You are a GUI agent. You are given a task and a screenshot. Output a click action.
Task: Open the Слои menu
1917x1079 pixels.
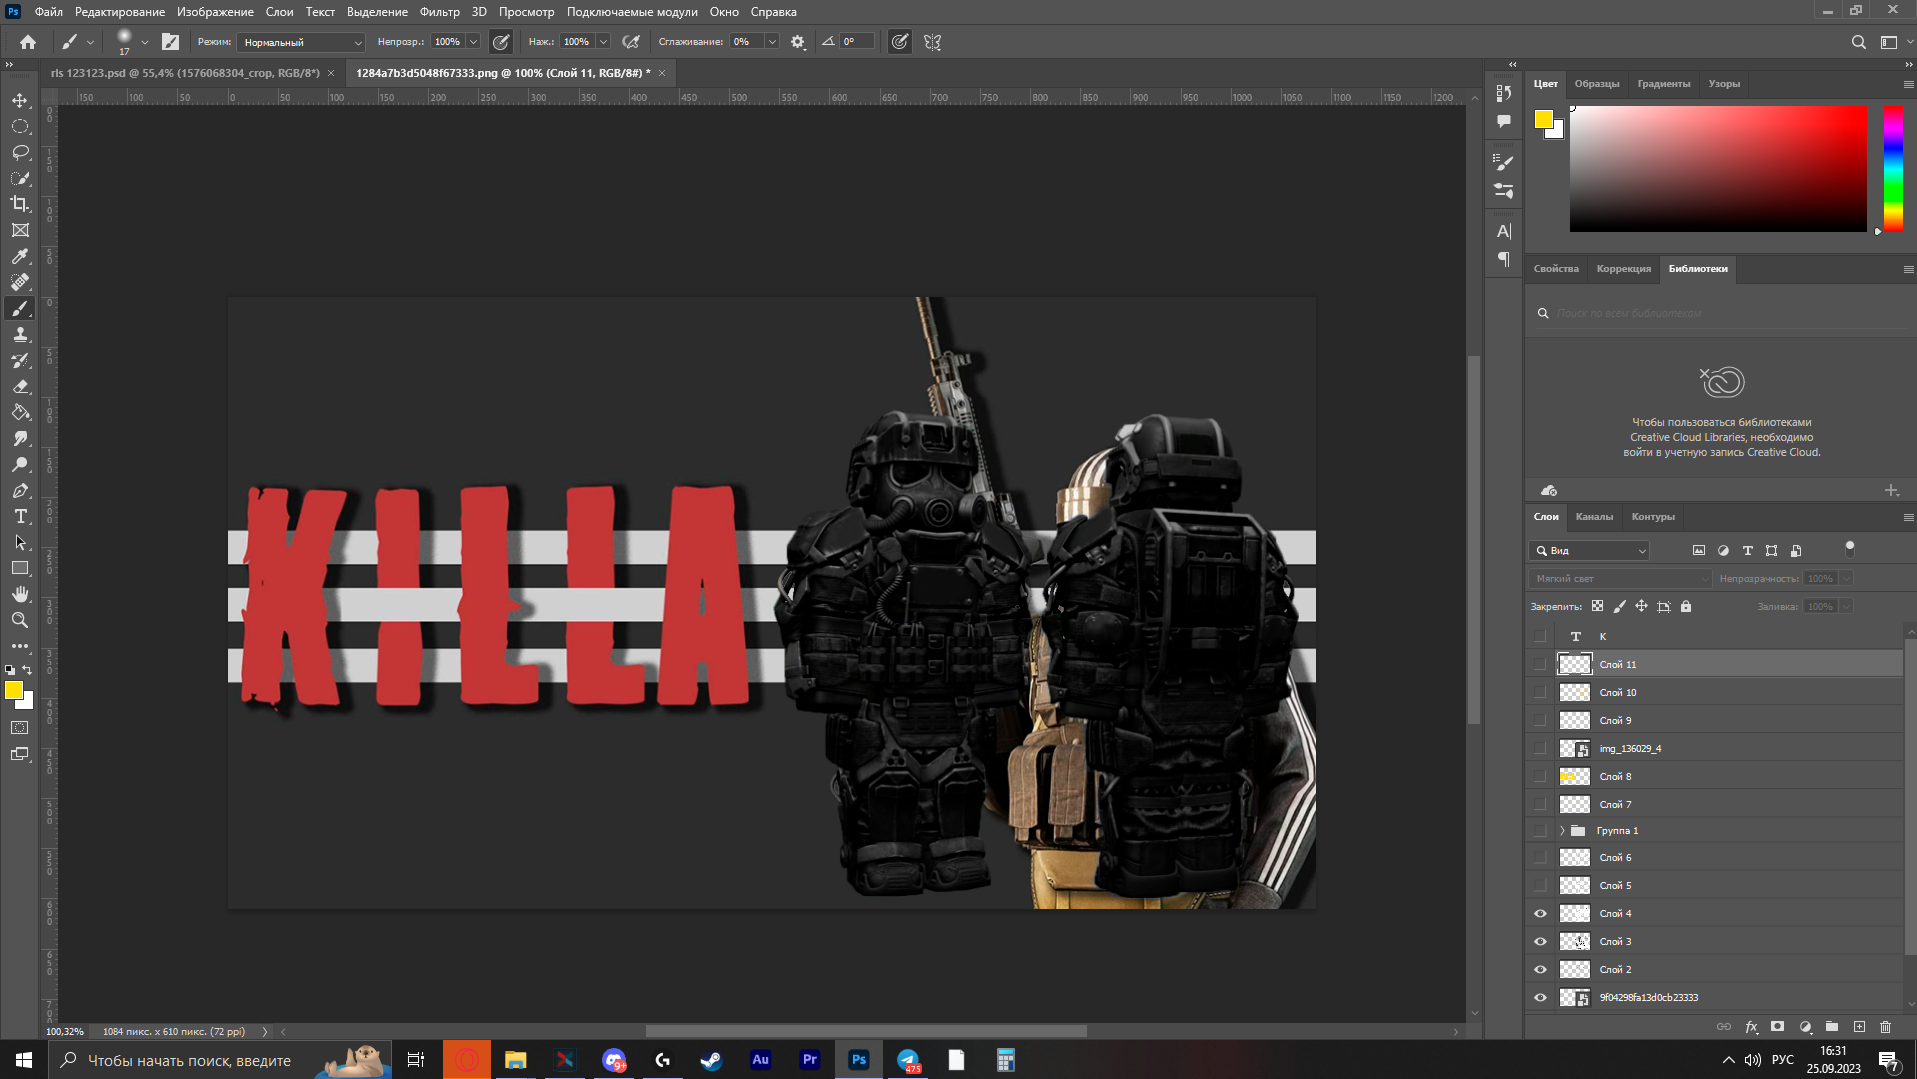click(279, 12)
